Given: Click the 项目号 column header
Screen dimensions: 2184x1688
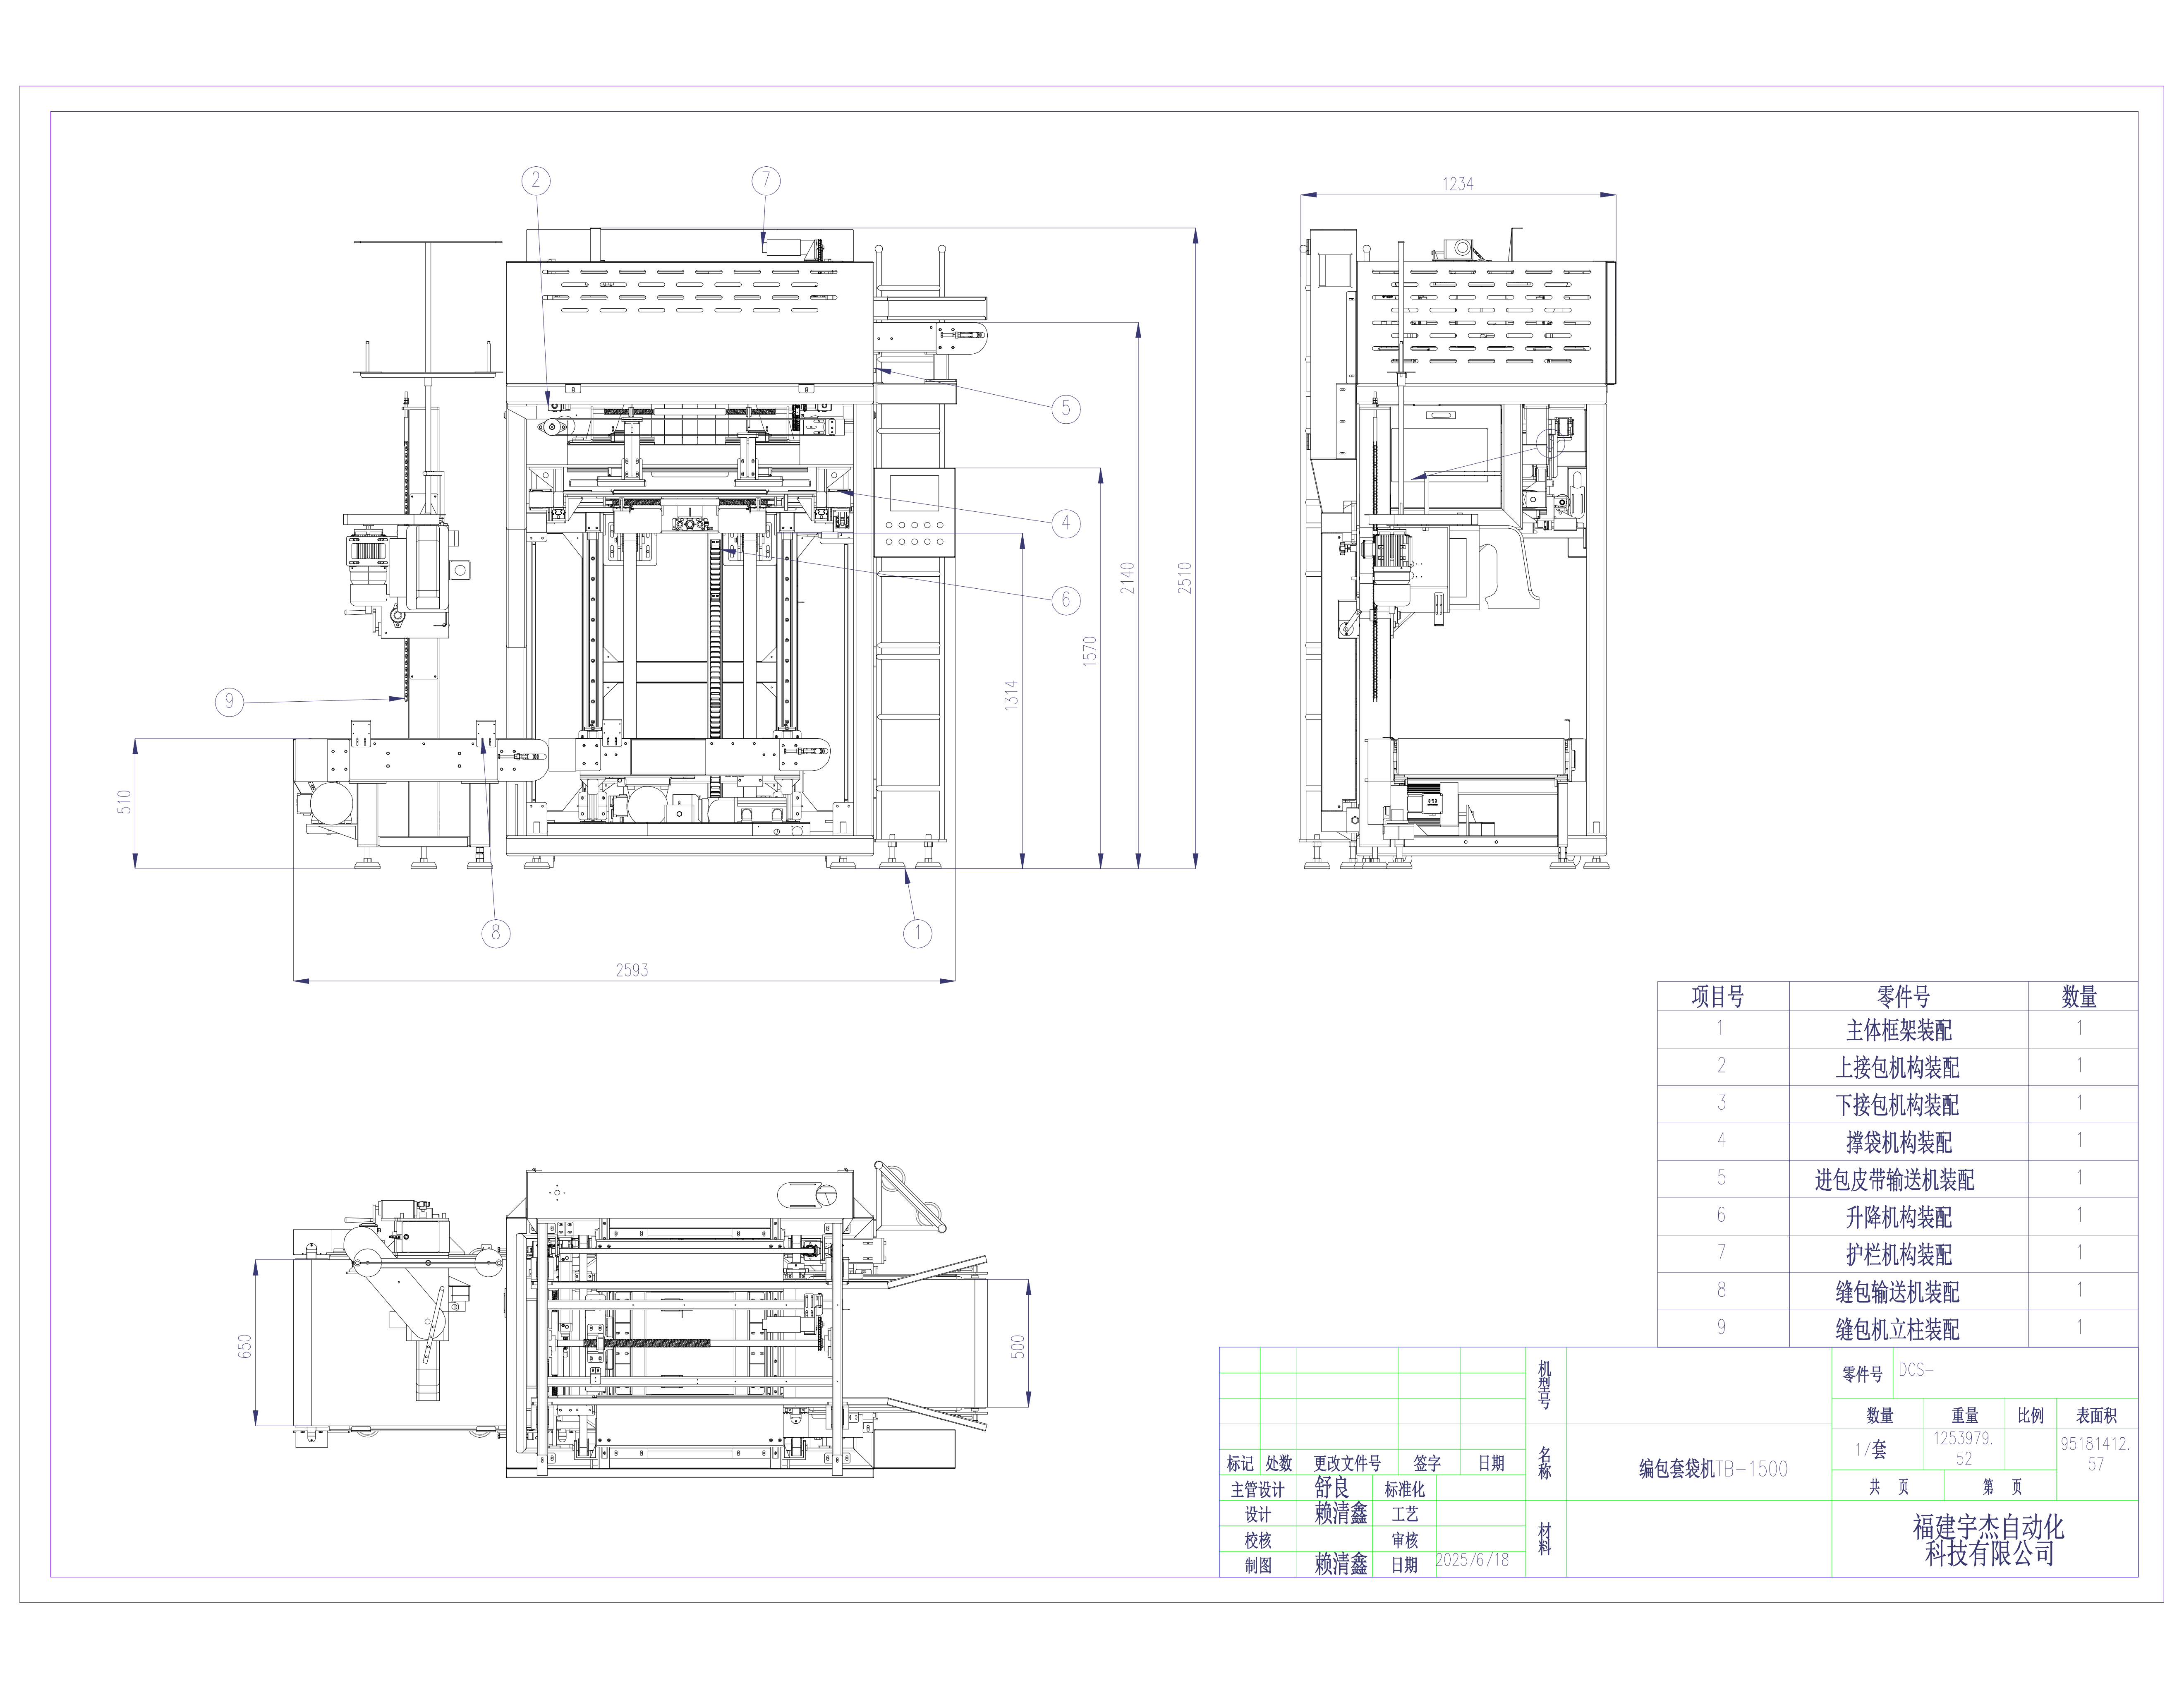Looking at the screenshot, I should tap(1718, 996).
